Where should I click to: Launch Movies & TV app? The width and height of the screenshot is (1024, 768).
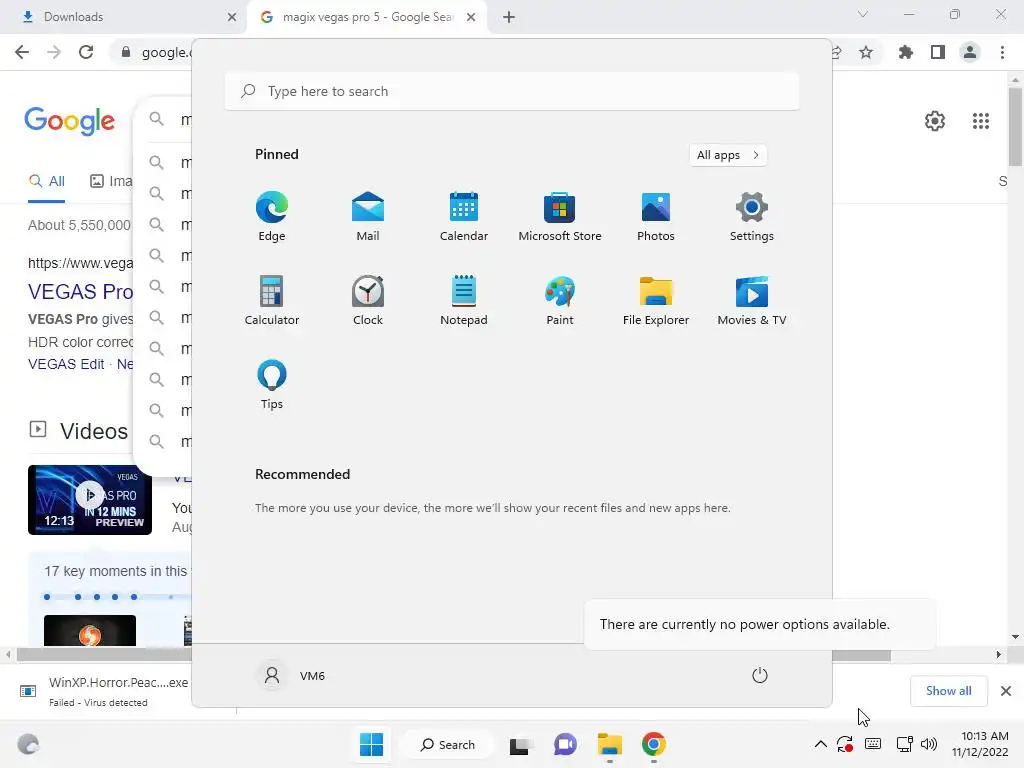coord(752,300)
